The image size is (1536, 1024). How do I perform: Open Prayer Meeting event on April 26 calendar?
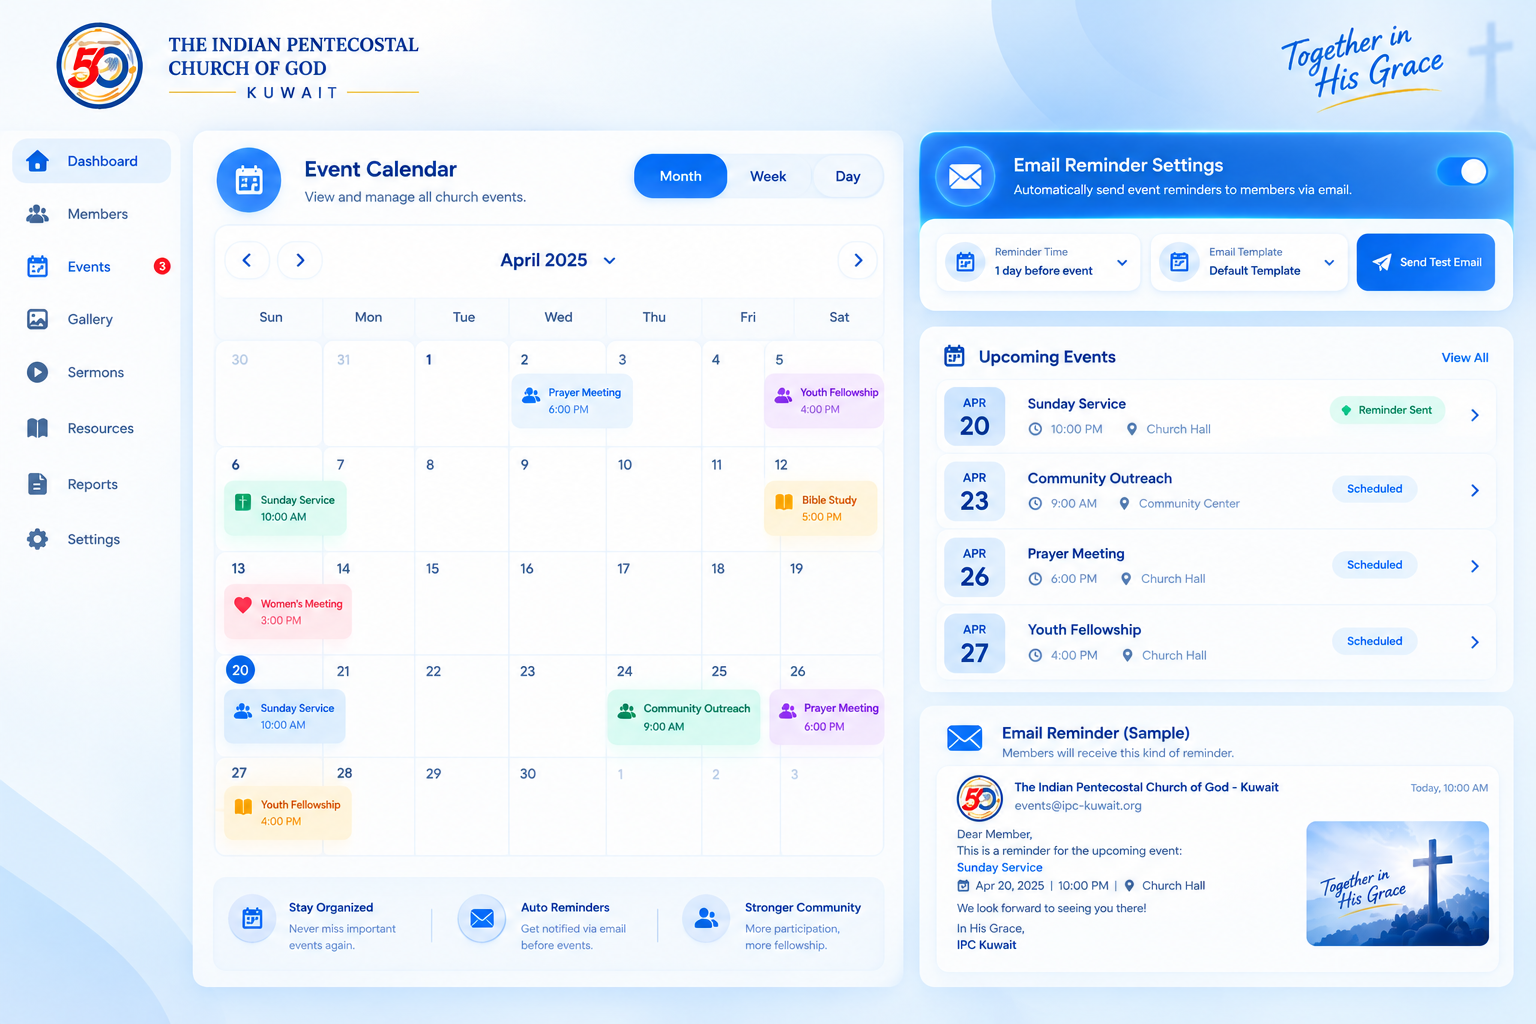[x=827, y=717]
